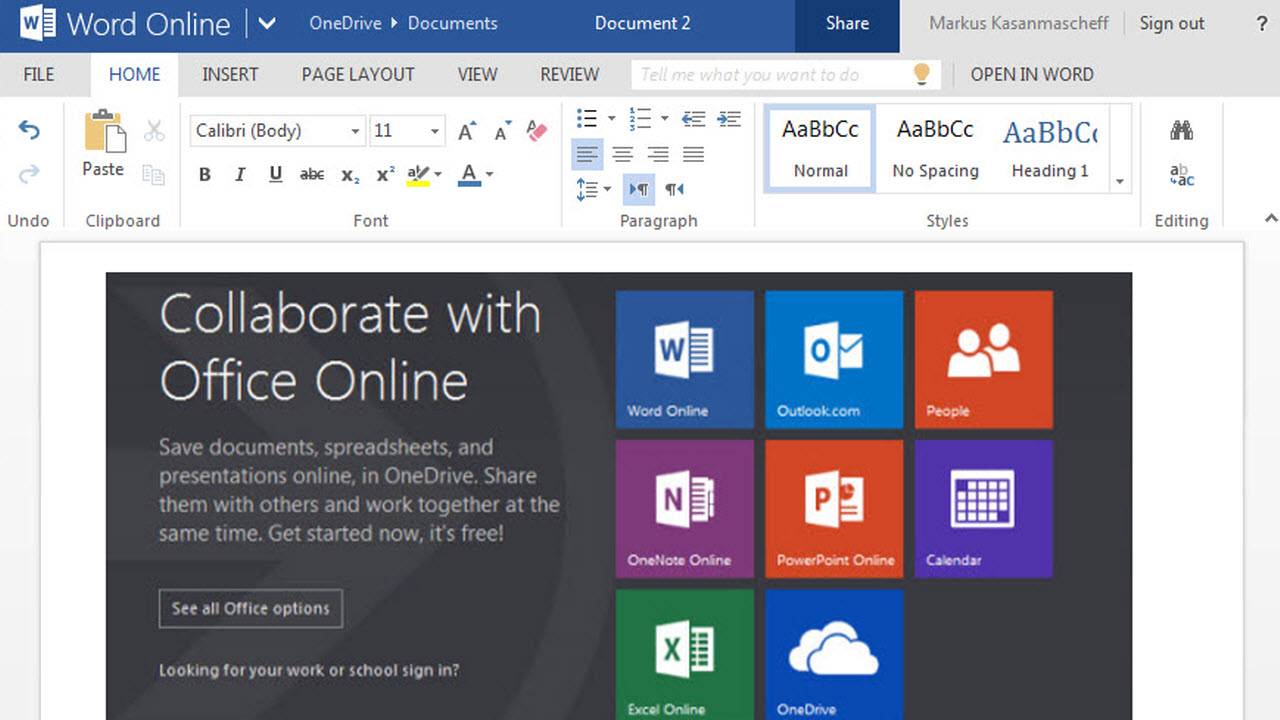Screen dimensions: 1280x720
Task: Select the strikethrough icon
Action: (x=311, y=174)
